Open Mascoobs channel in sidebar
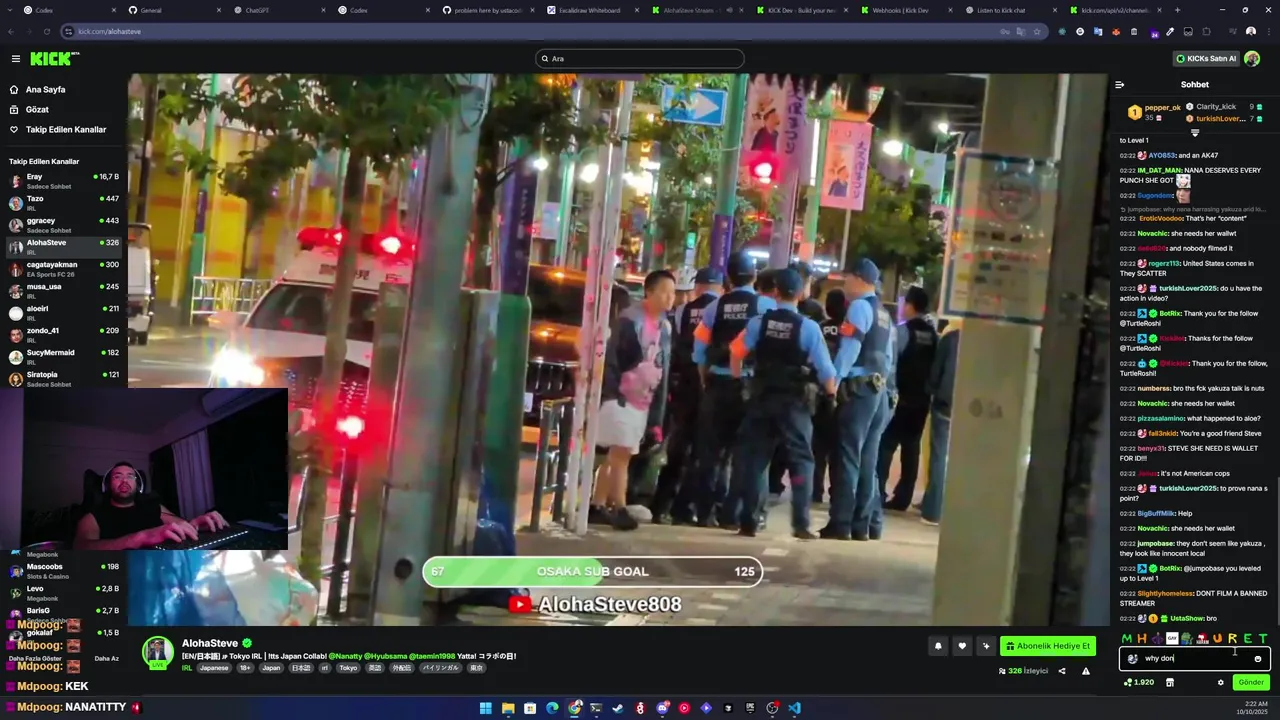Viewport: 1280px width, 720px height. coord(64,571)
